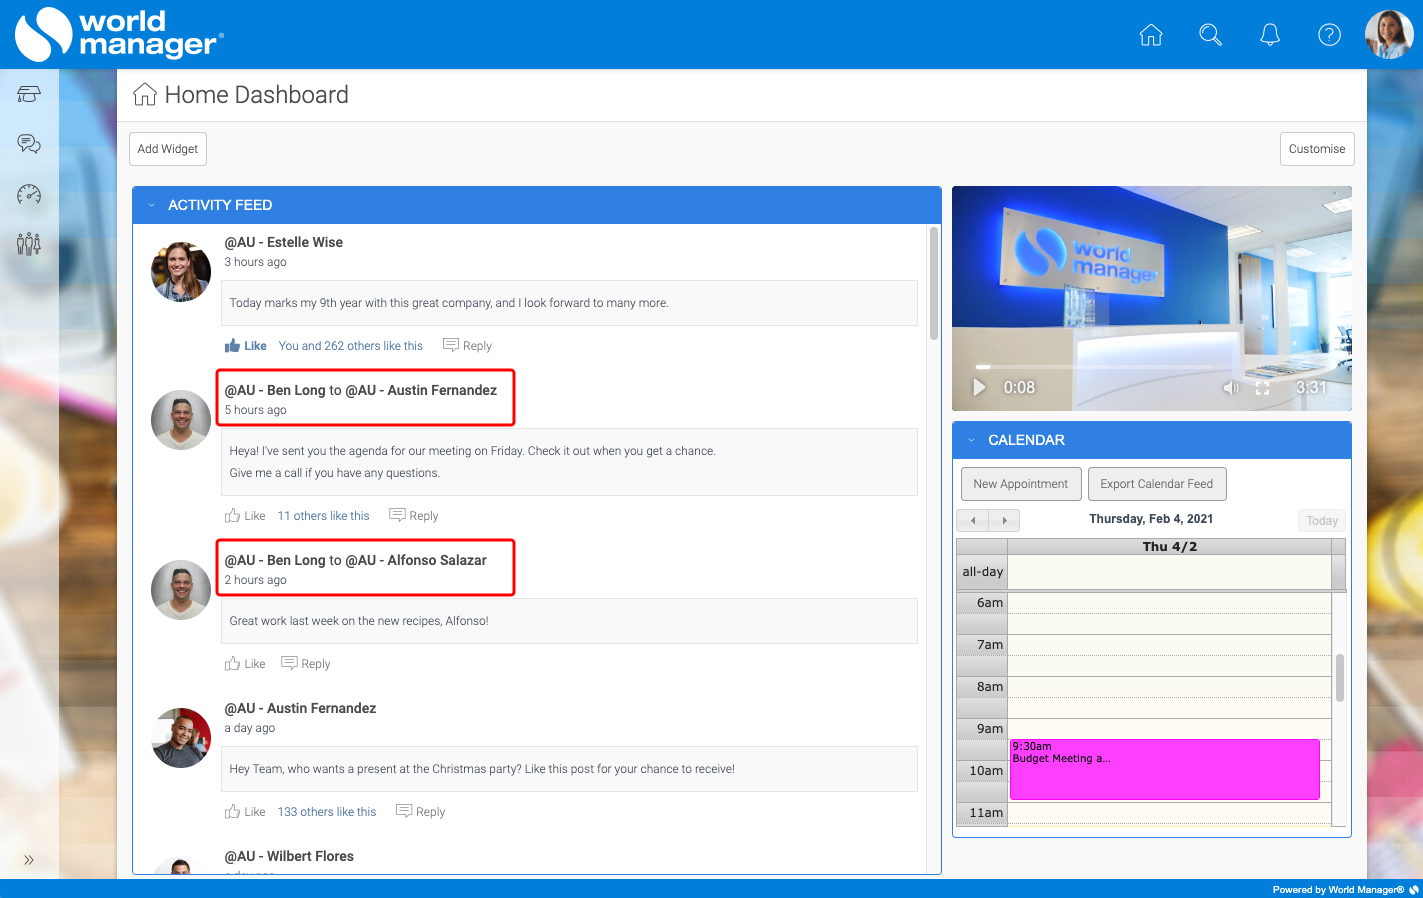Open the 9:30am Budget Meeting event
The width and height of the screenshot is (1423, 898).
click(1165, 769)
